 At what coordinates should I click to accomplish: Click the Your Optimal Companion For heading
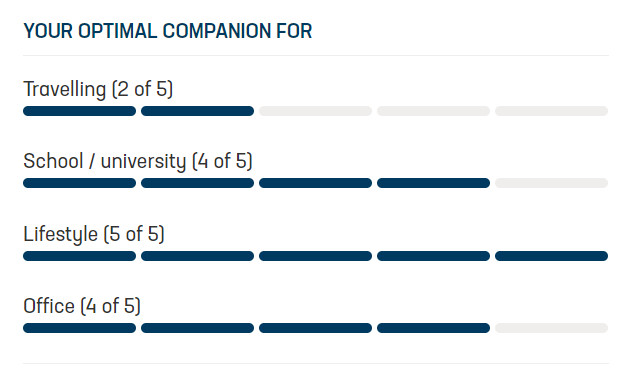point(168,31)
